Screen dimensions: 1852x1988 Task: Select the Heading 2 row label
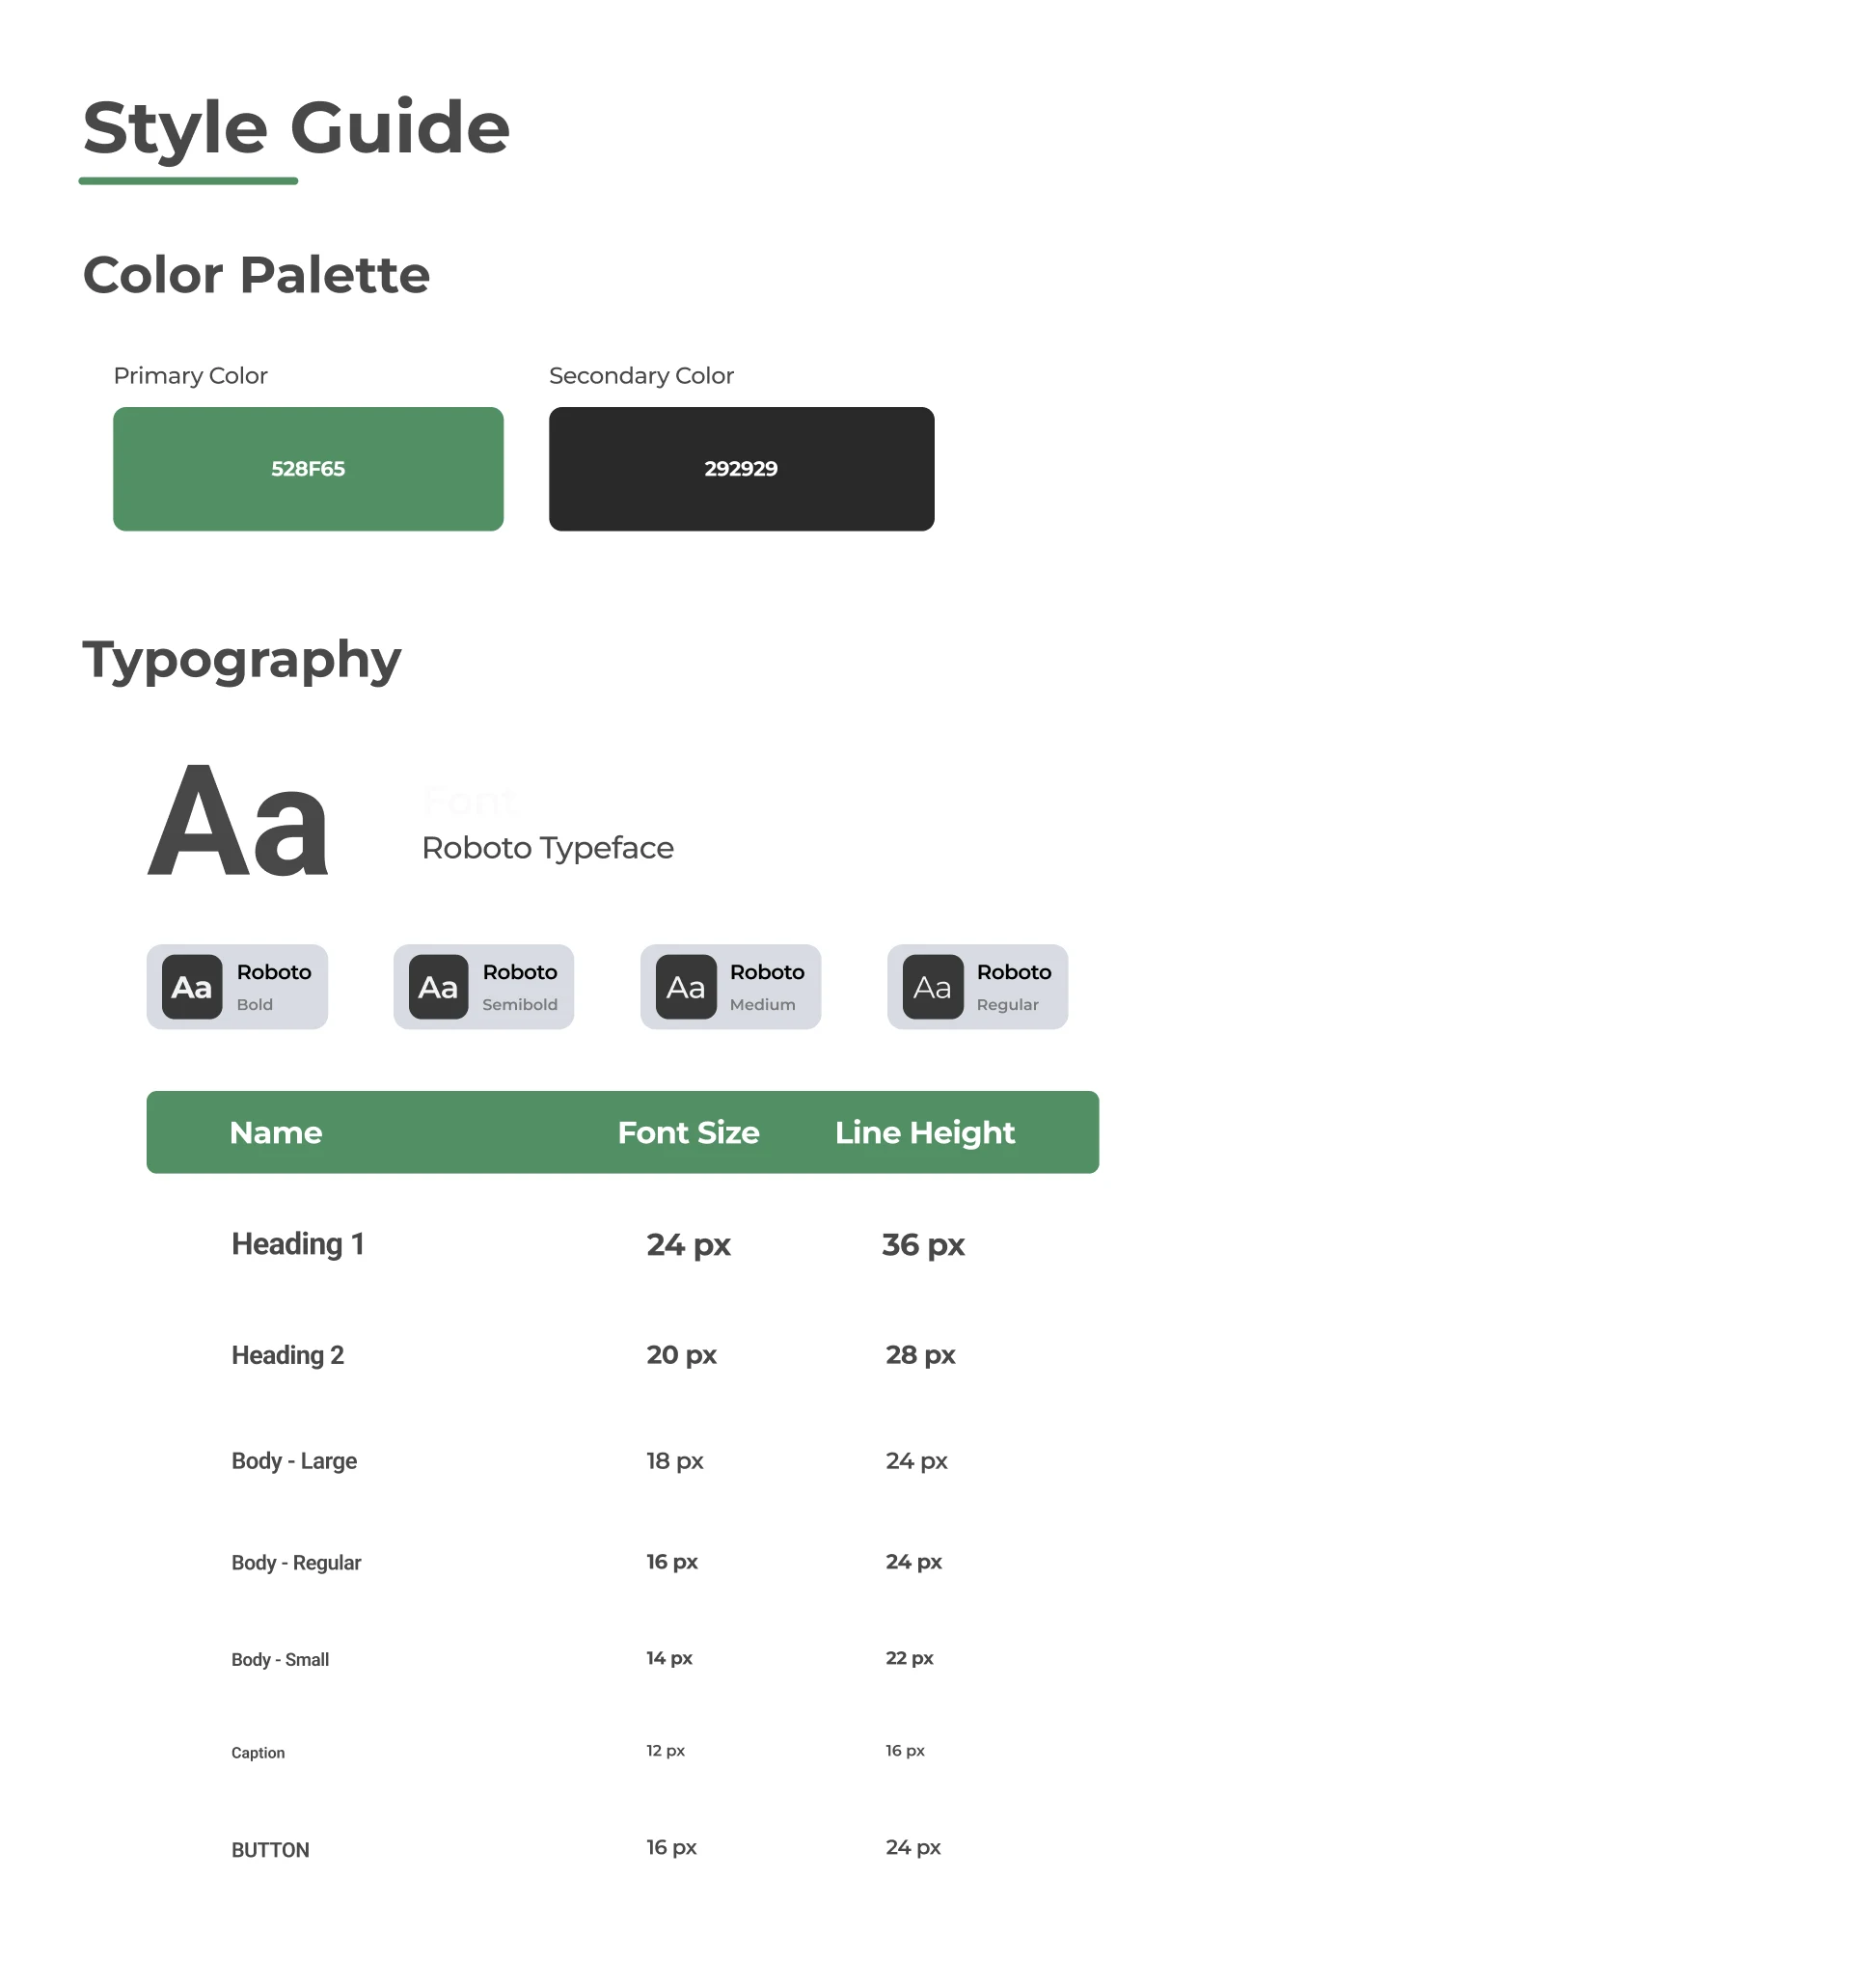pos(287,1354)
